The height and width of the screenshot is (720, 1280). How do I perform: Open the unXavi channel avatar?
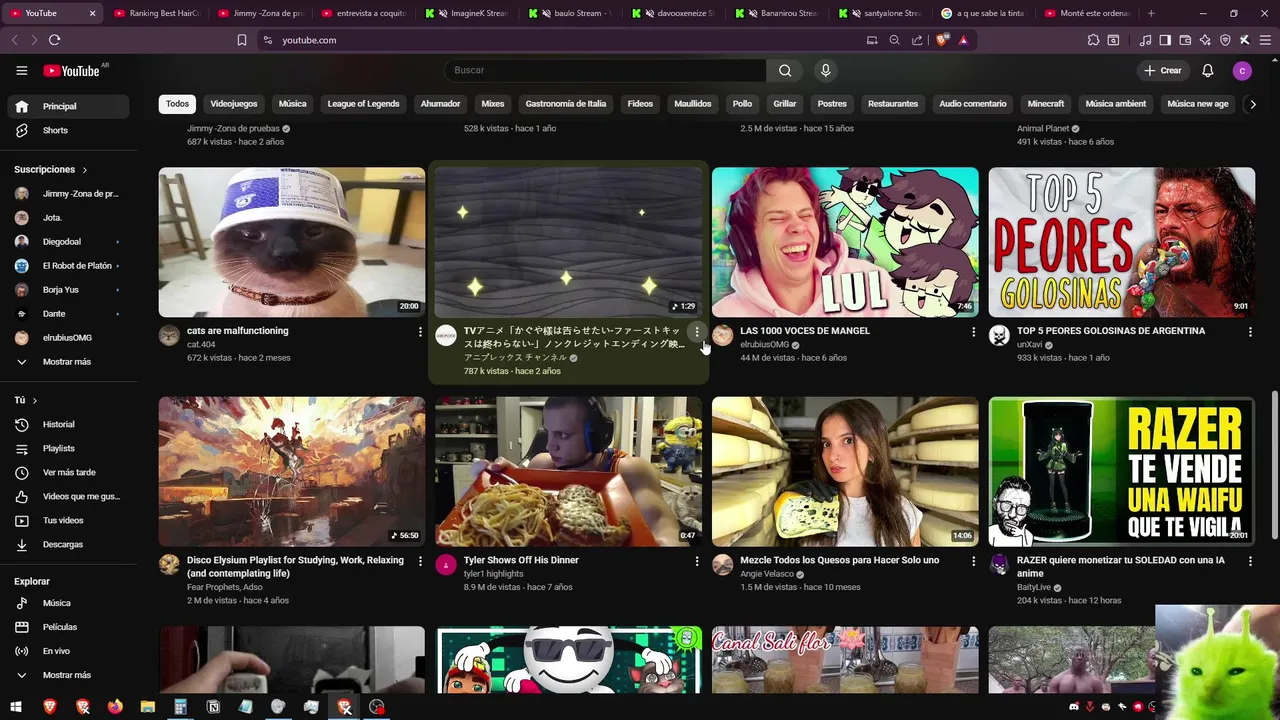pyautogui.click(x=999, y=336)
